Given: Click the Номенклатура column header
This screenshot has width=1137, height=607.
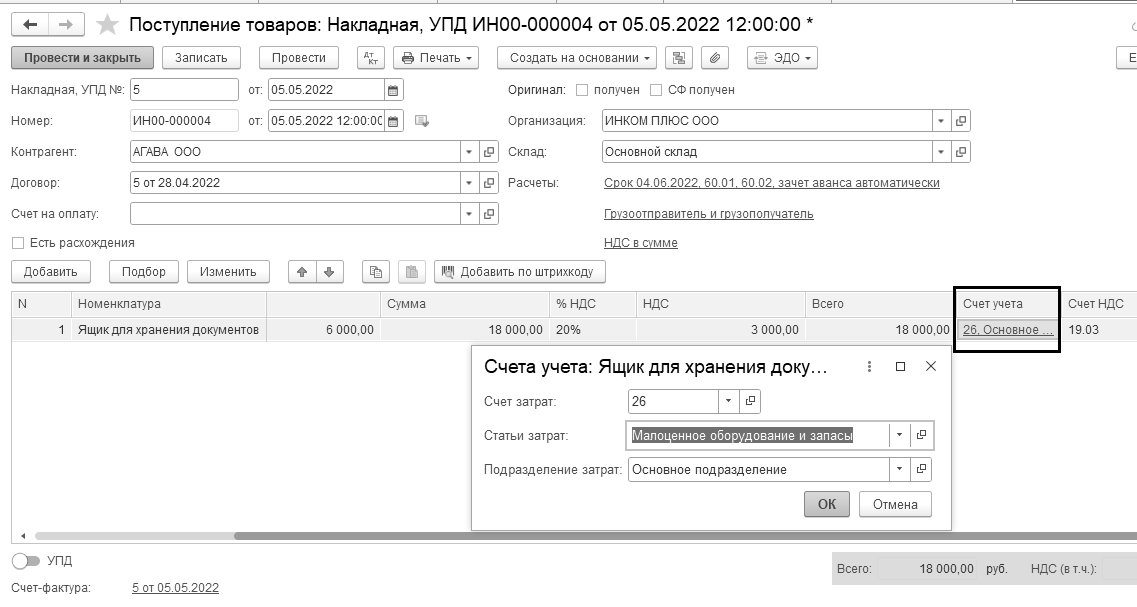Looking at the screenshot, I should pos(168,304).
